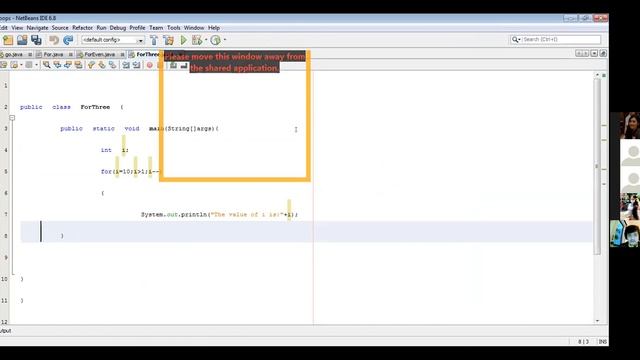The height and width of the screenshot is (360, 640).
Task: Click the Open Project toolbar icon
Action: (22, 40)
